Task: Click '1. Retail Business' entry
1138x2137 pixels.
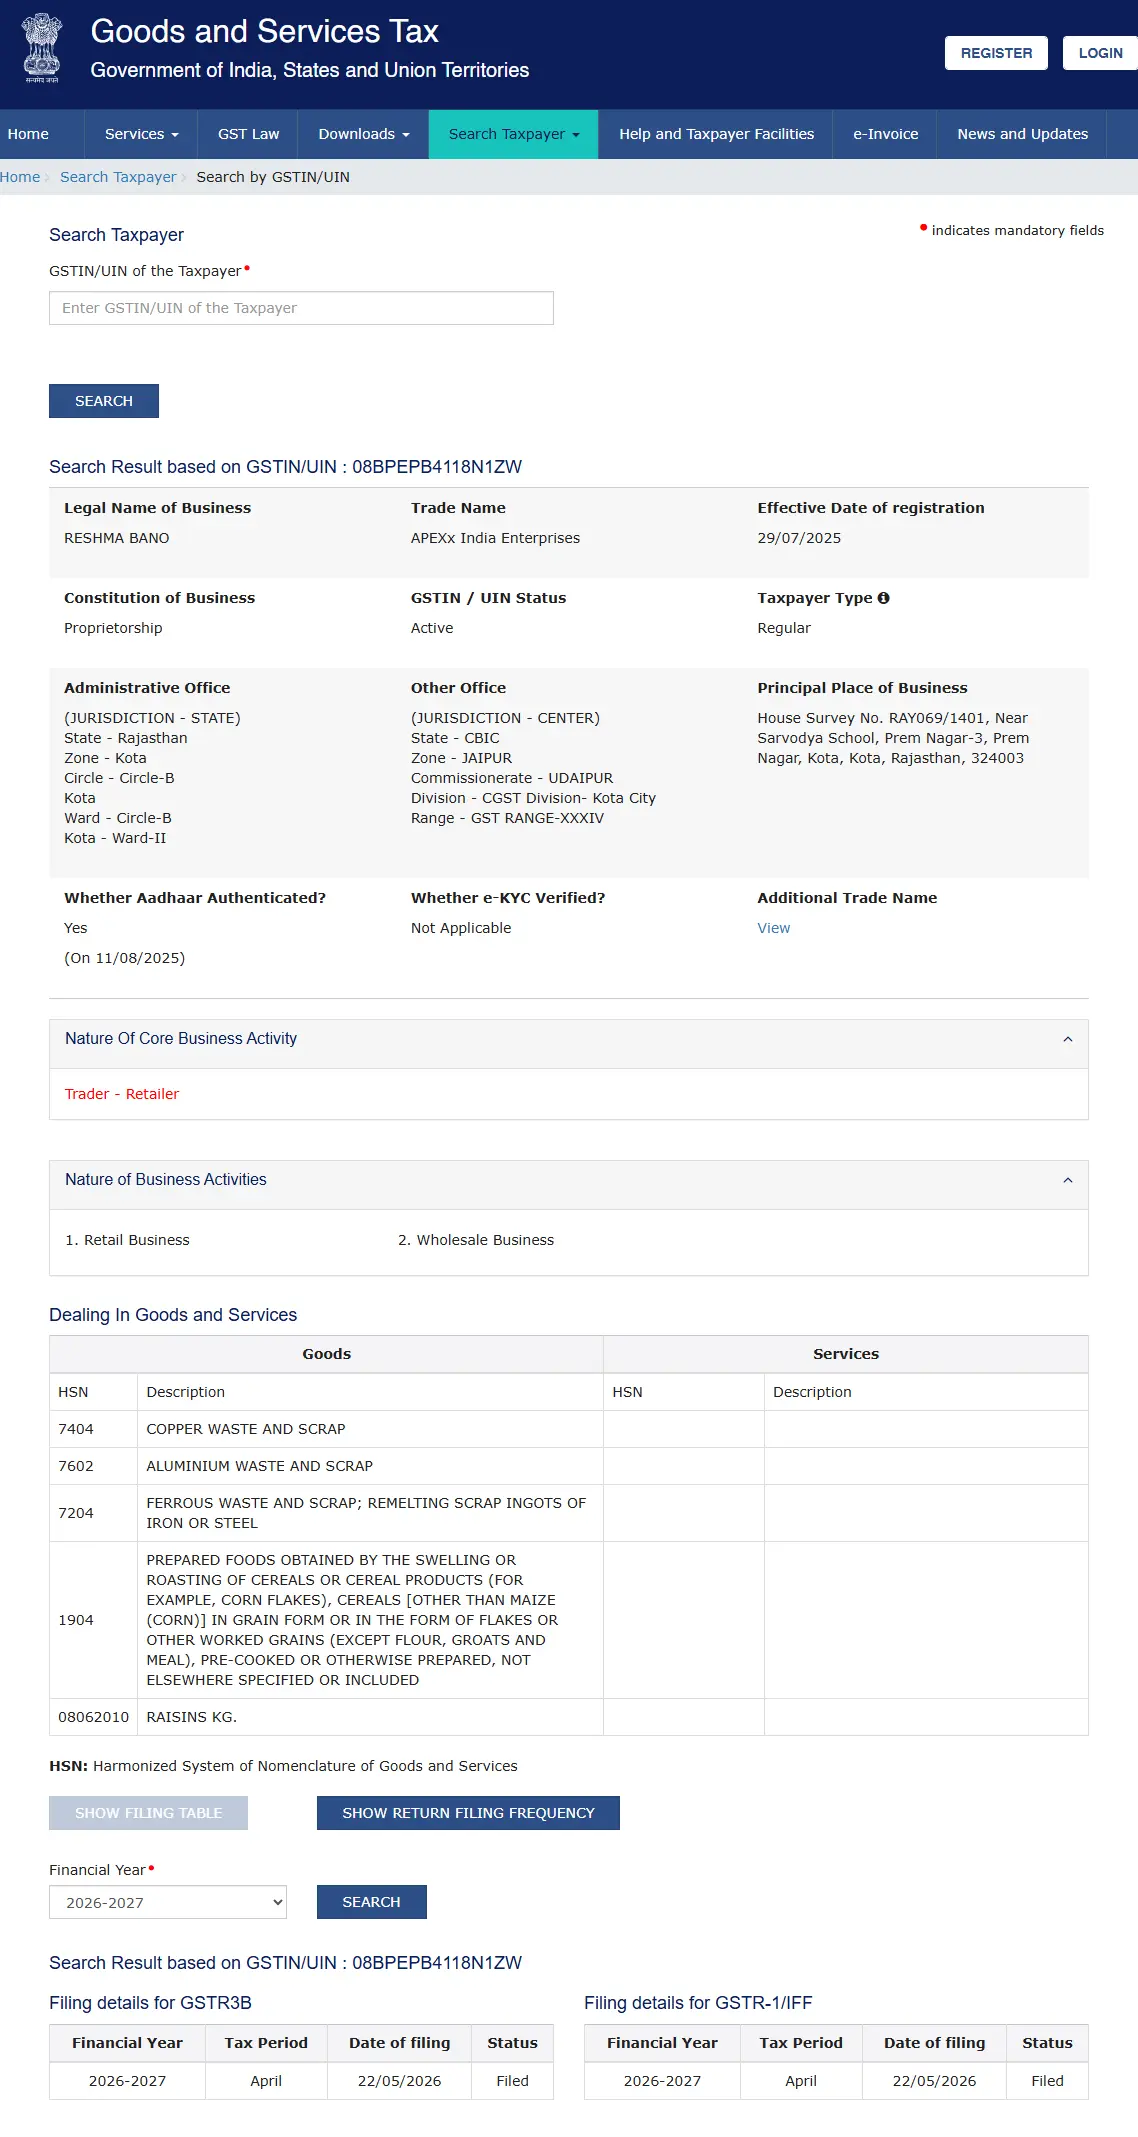Action: pyautogui.click(x=127, y=1240)
